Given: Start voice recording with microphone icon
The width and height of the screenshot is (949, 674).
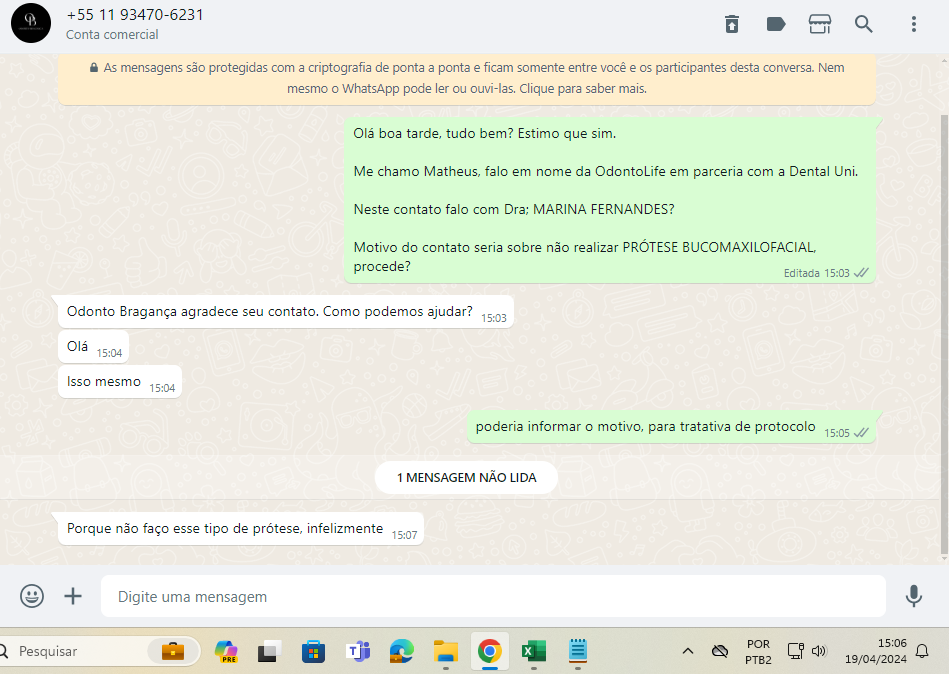Looking at the screenshot, I should [x=914, y=596].
